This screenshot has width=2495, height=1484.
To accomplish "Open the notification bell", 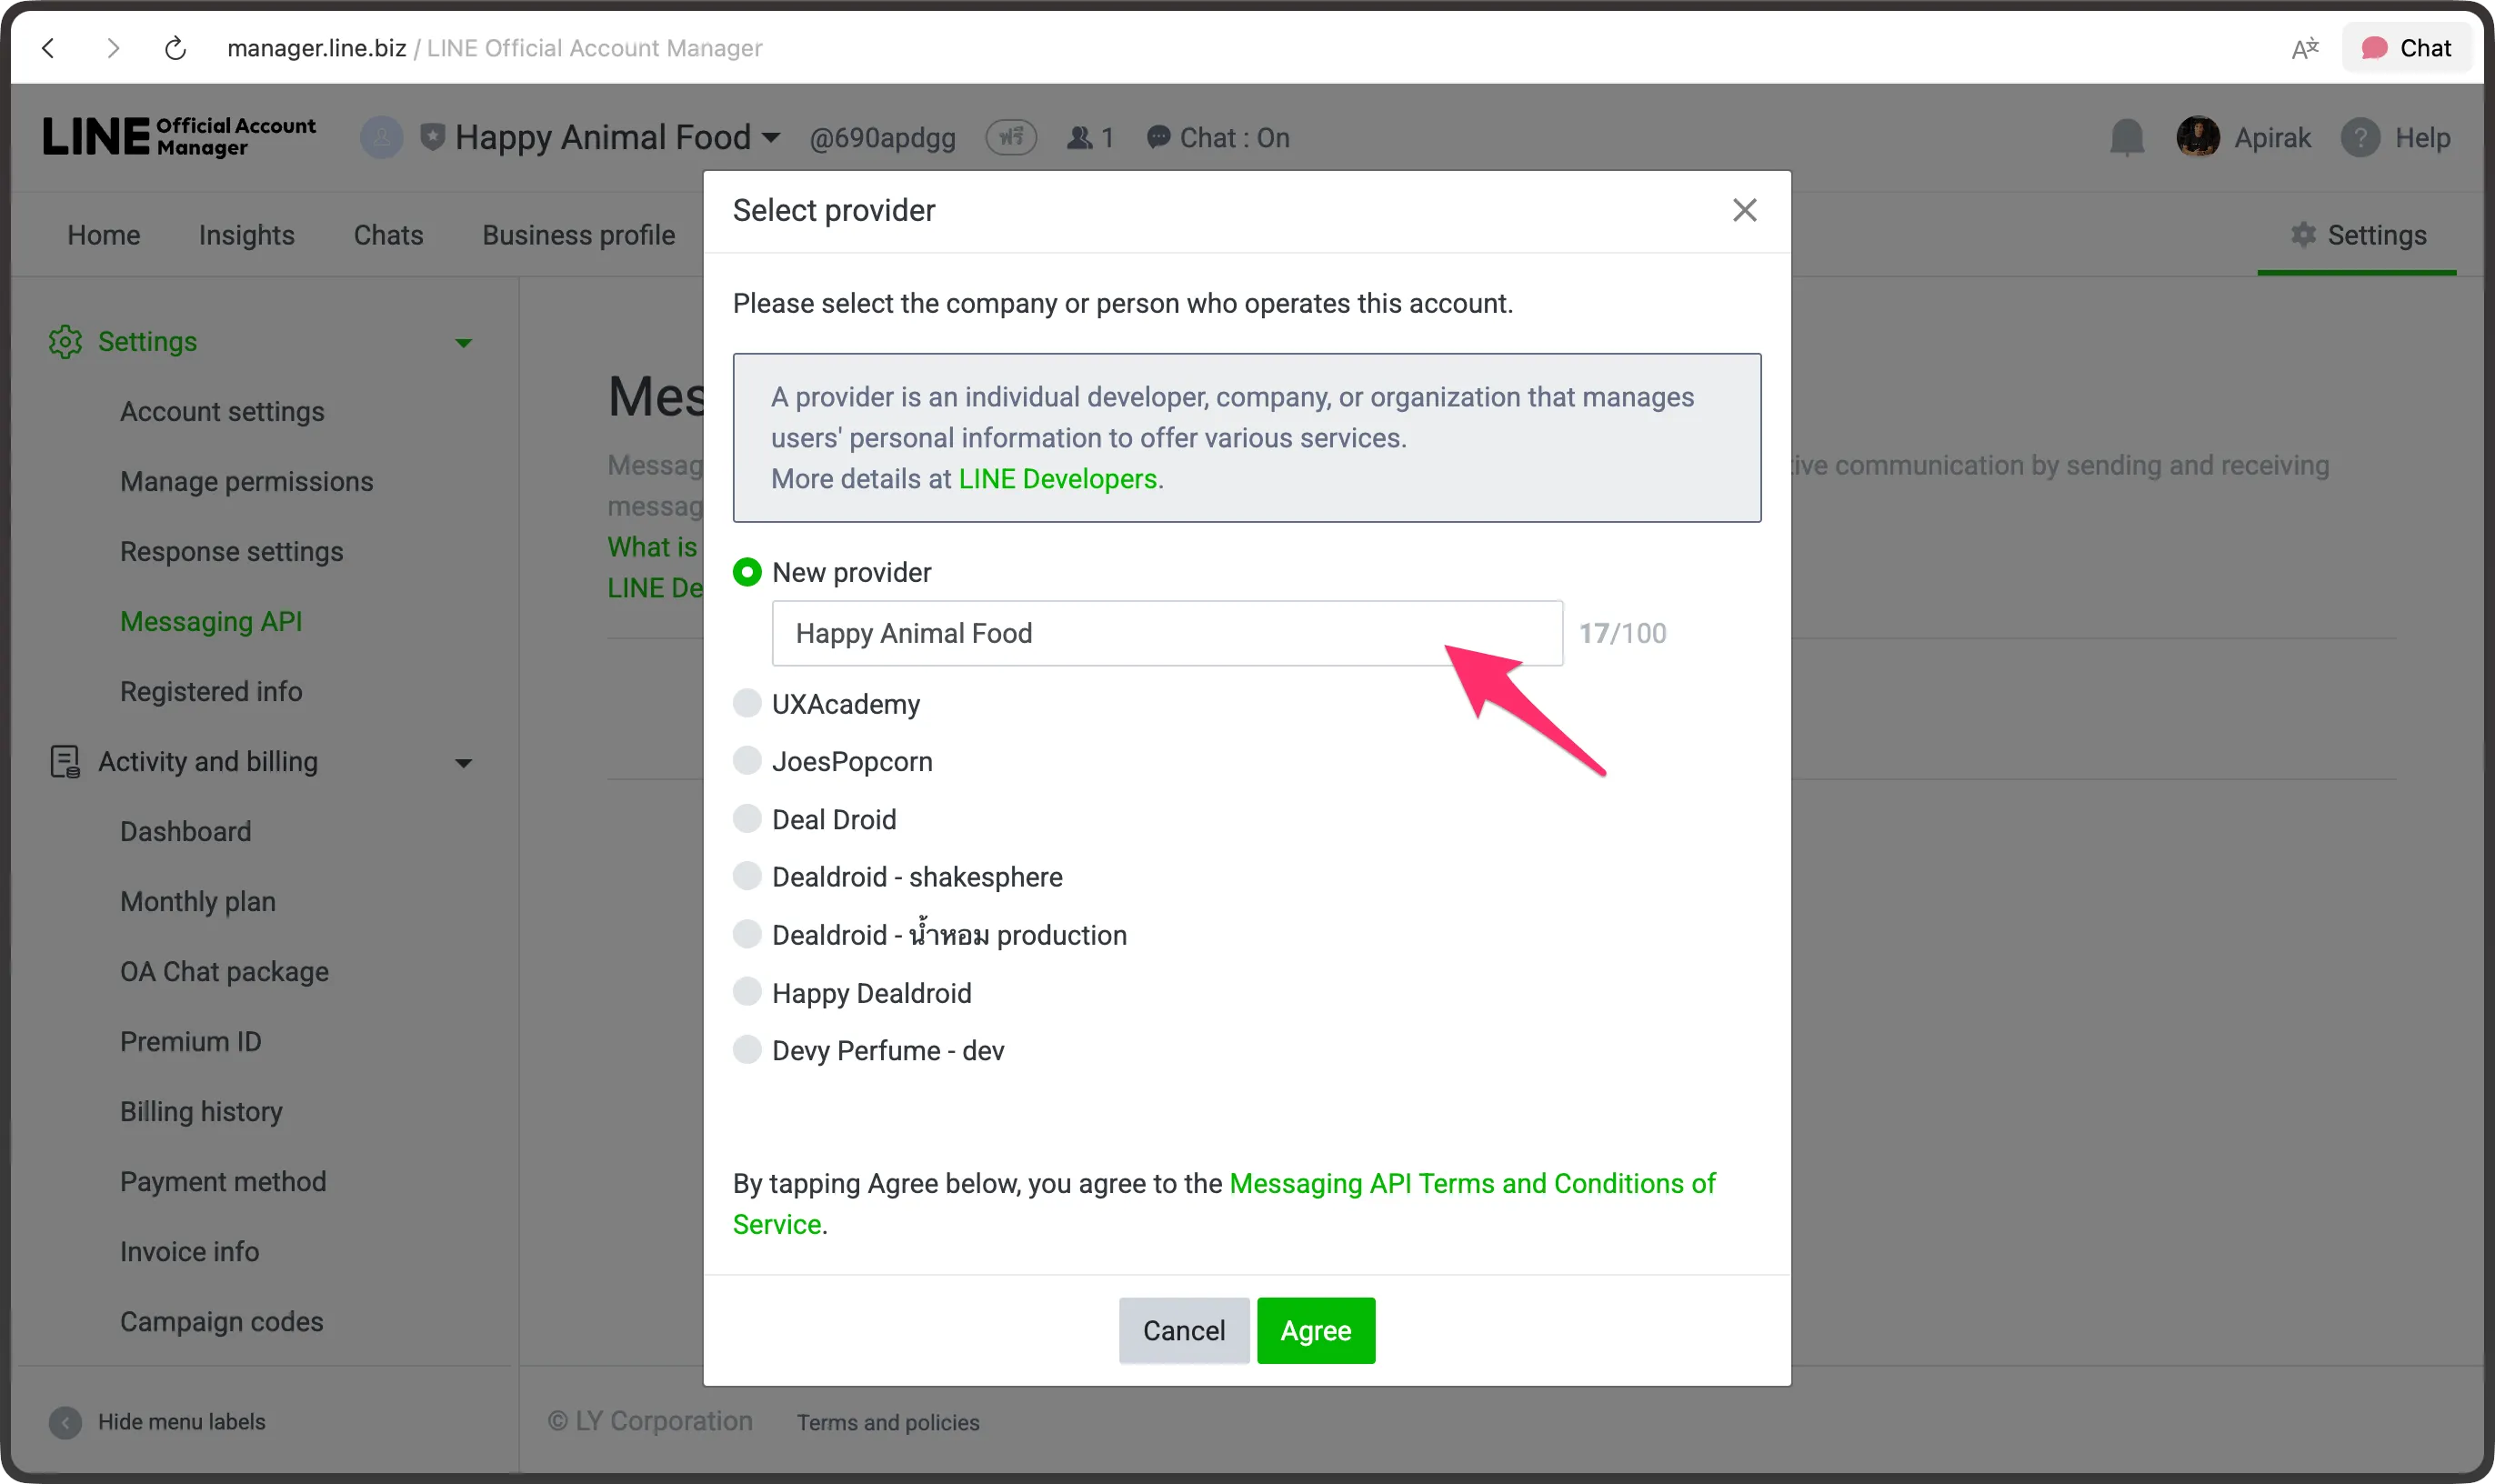I will [x=2126, y=137].
